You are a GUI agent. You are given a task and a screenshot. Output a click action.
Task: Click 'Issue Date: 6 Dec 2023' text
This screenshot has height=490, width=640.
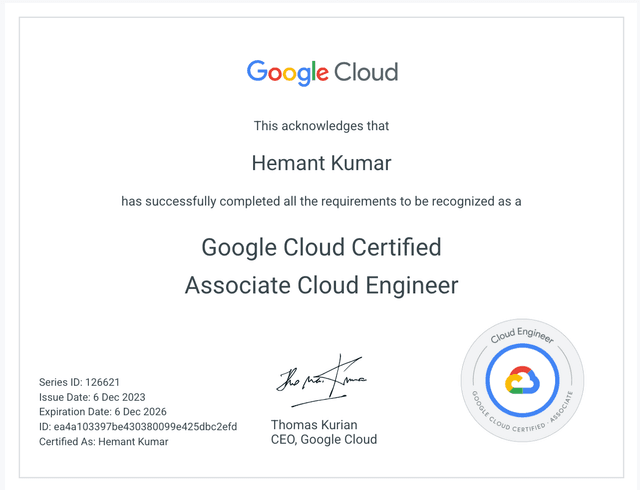click(92, 397)
